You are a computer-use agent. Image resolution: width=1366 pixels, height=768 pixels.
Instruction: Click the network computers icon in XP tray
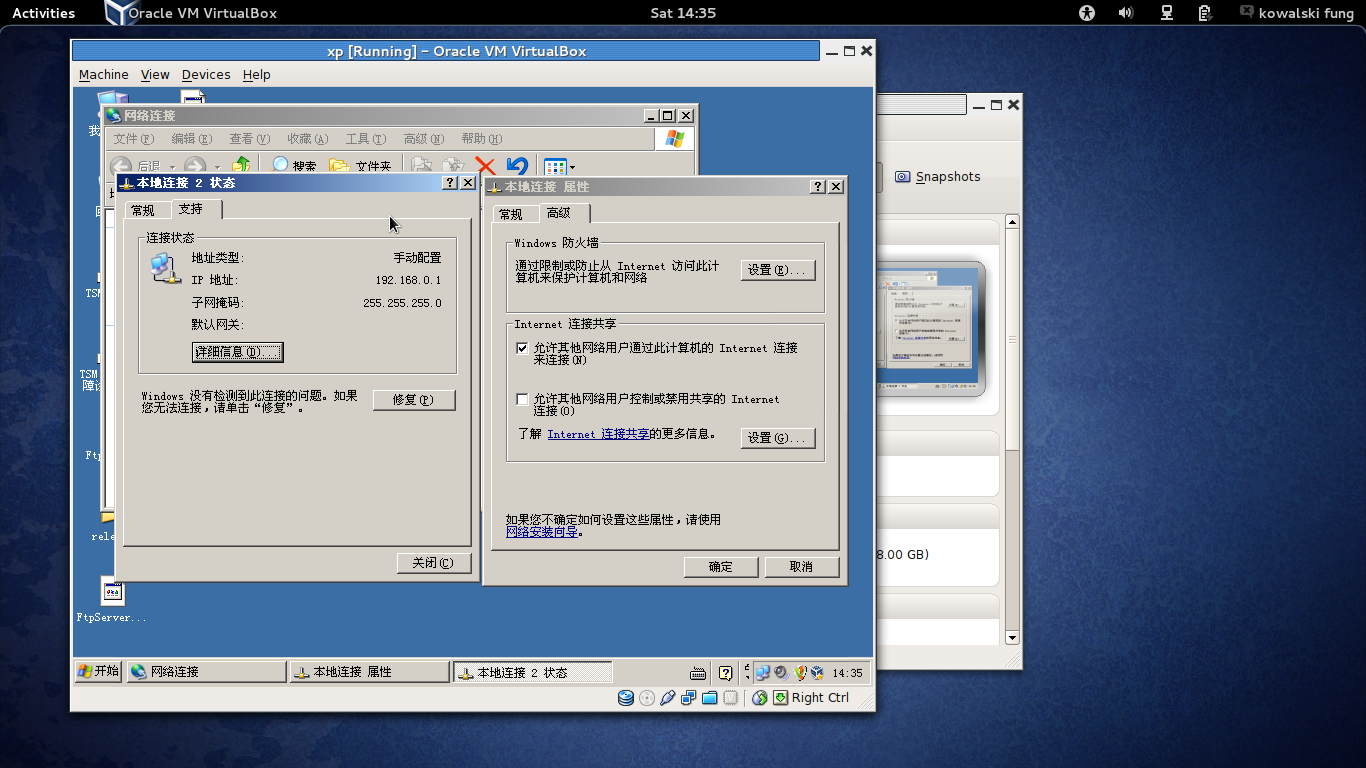pos(763,672)
